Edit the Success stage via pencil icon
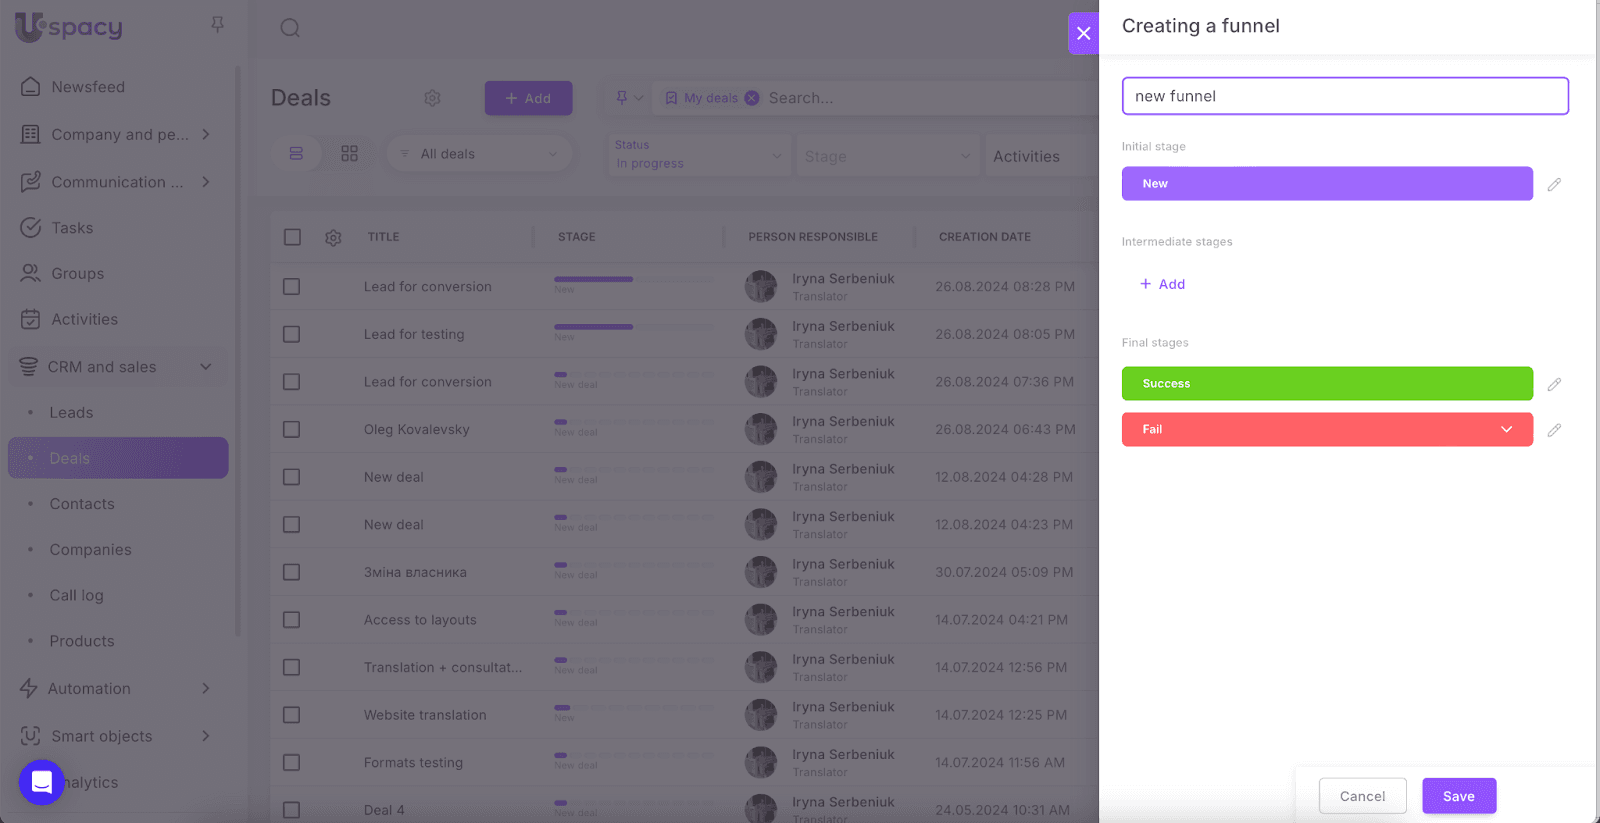The height and width of the screenshot is (823, 1600). [1554, 384]
